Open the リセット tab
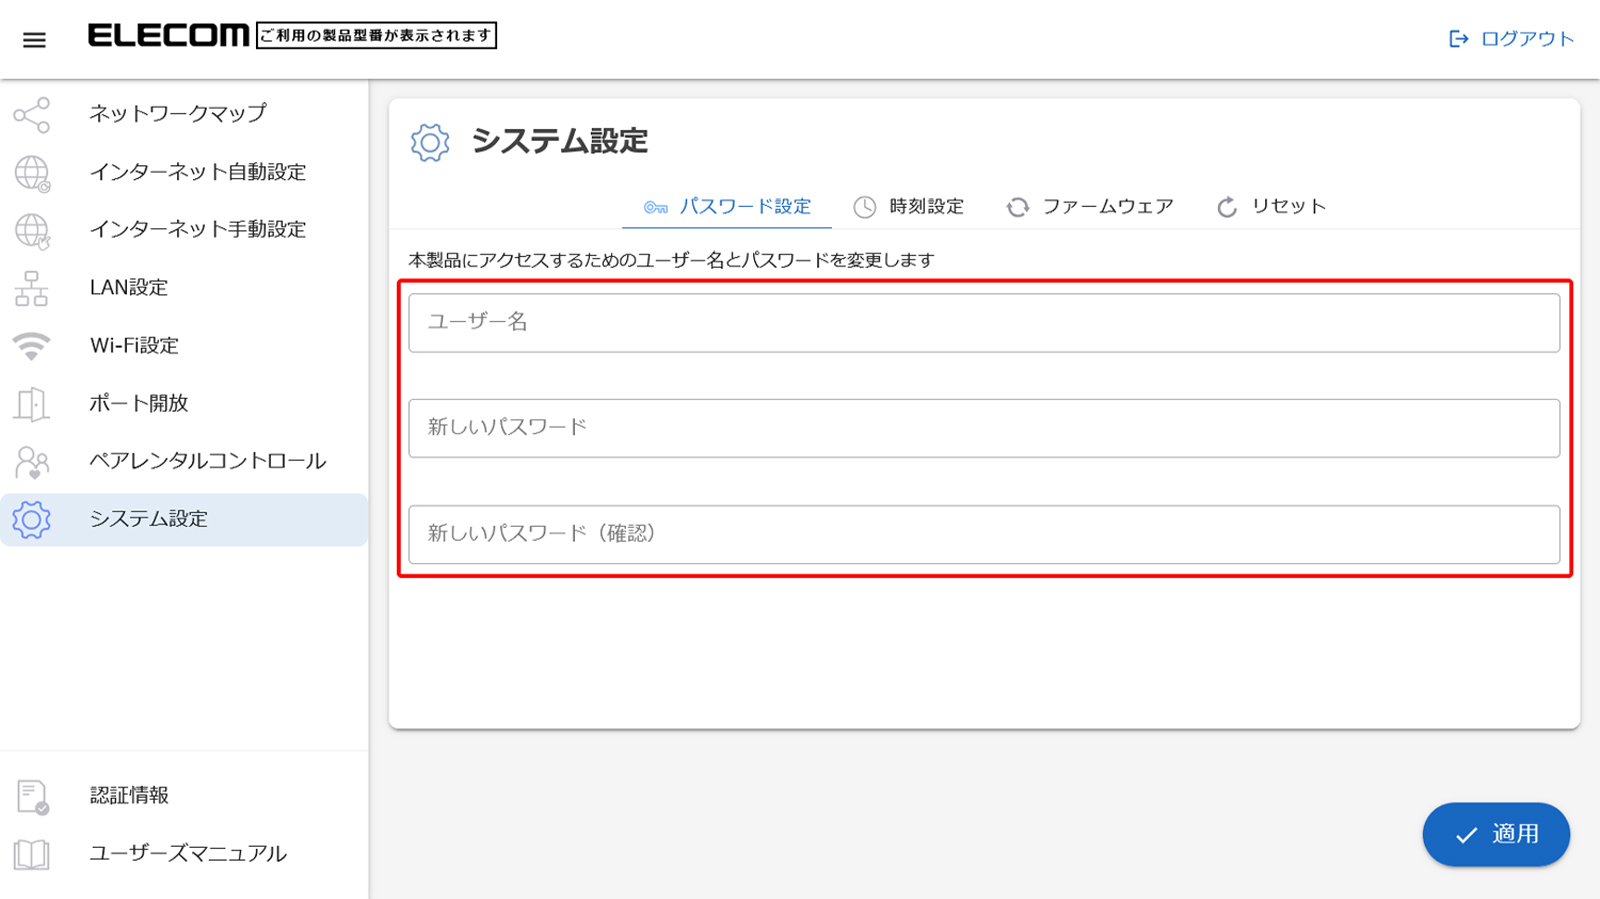Screen dimensions: 1600x899 click(1271, 207)
